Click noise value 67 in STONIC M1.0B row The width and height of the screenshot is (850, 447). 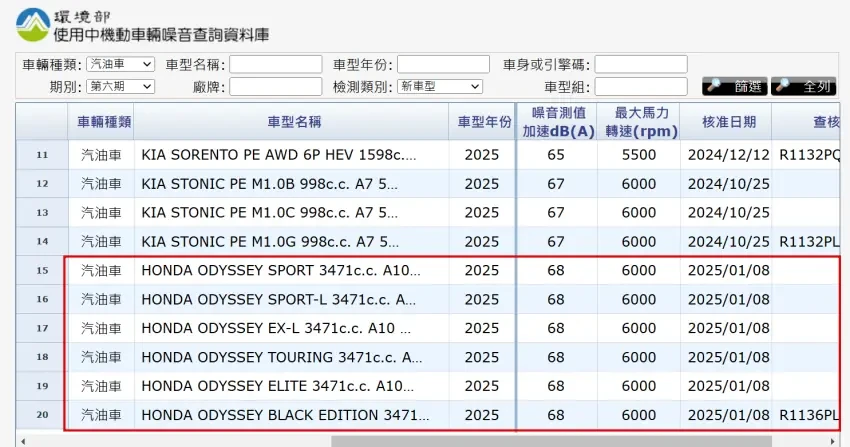coord(556,184)
